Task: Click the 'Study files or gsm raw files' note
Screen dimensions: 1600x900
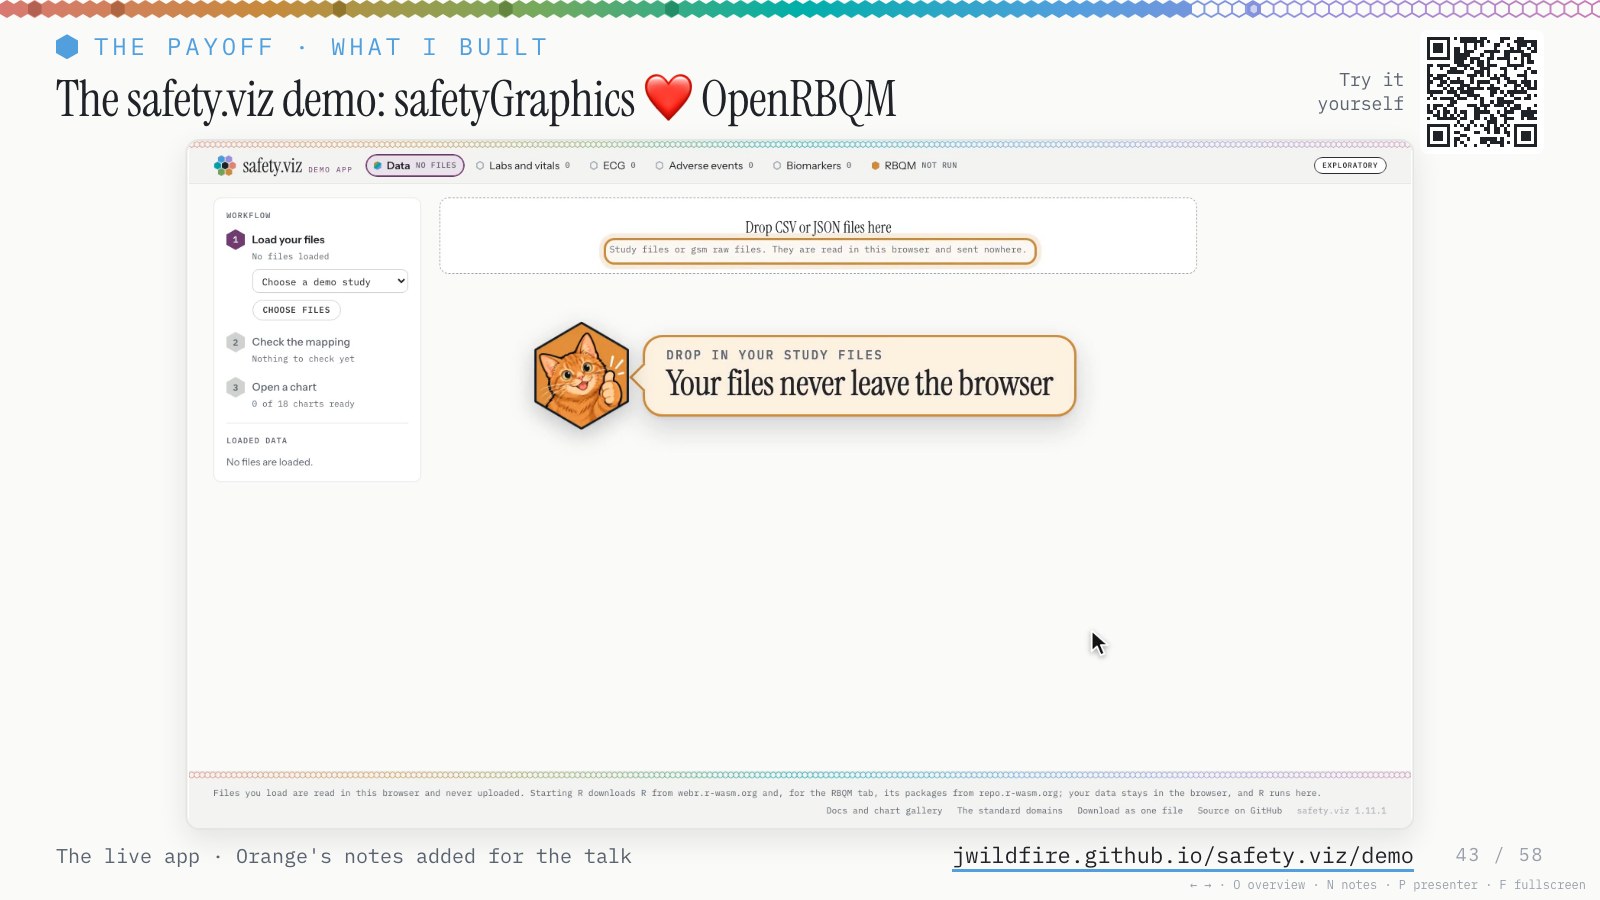Action: (818, 250)
